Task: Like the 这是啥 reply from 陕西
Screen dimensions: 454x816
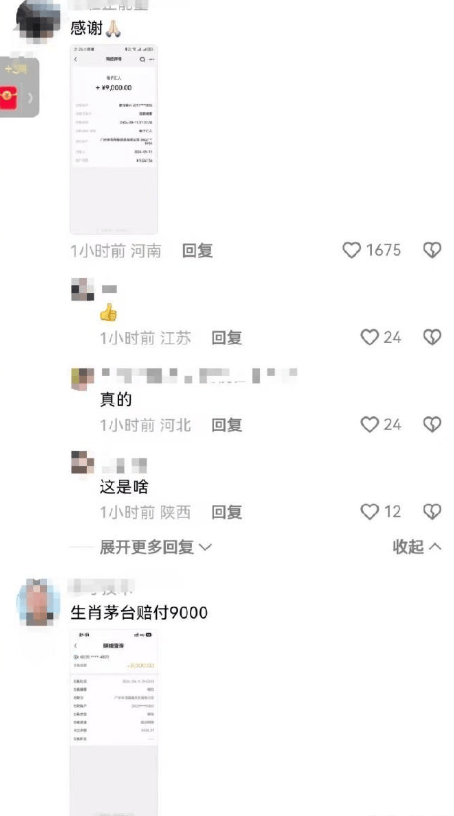Action: click(370, 512)
